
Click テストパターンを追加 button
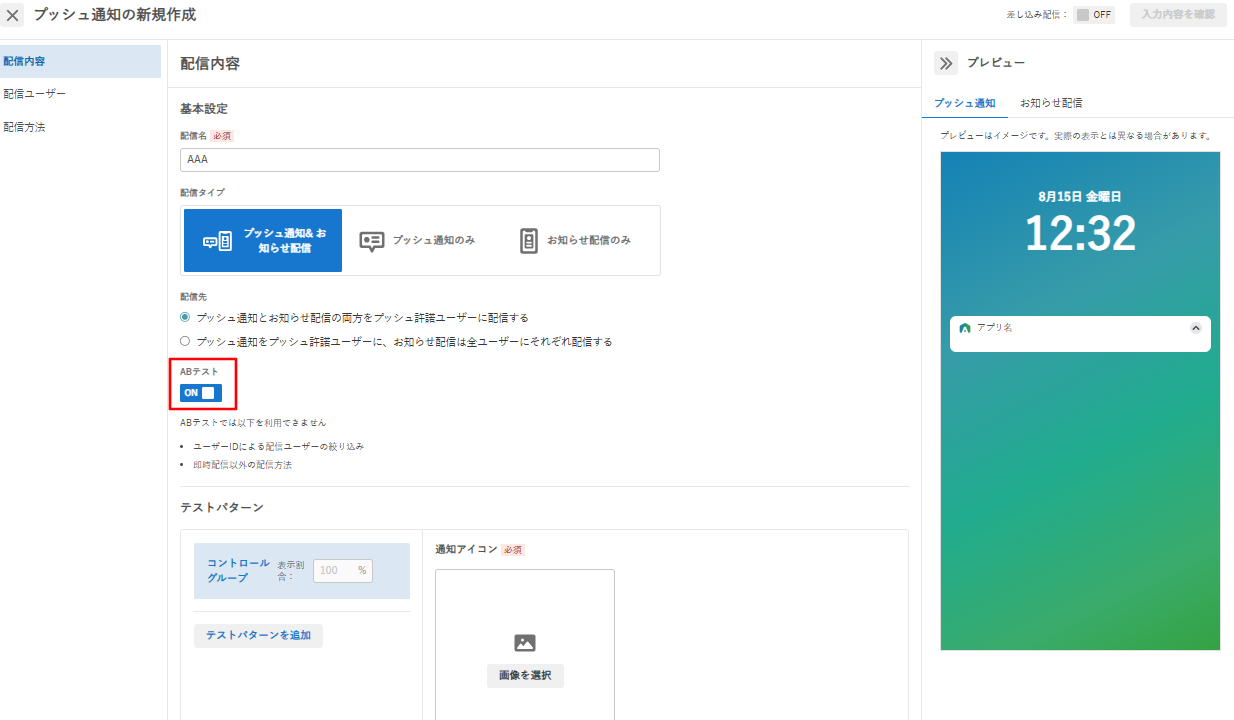[258, 635]
